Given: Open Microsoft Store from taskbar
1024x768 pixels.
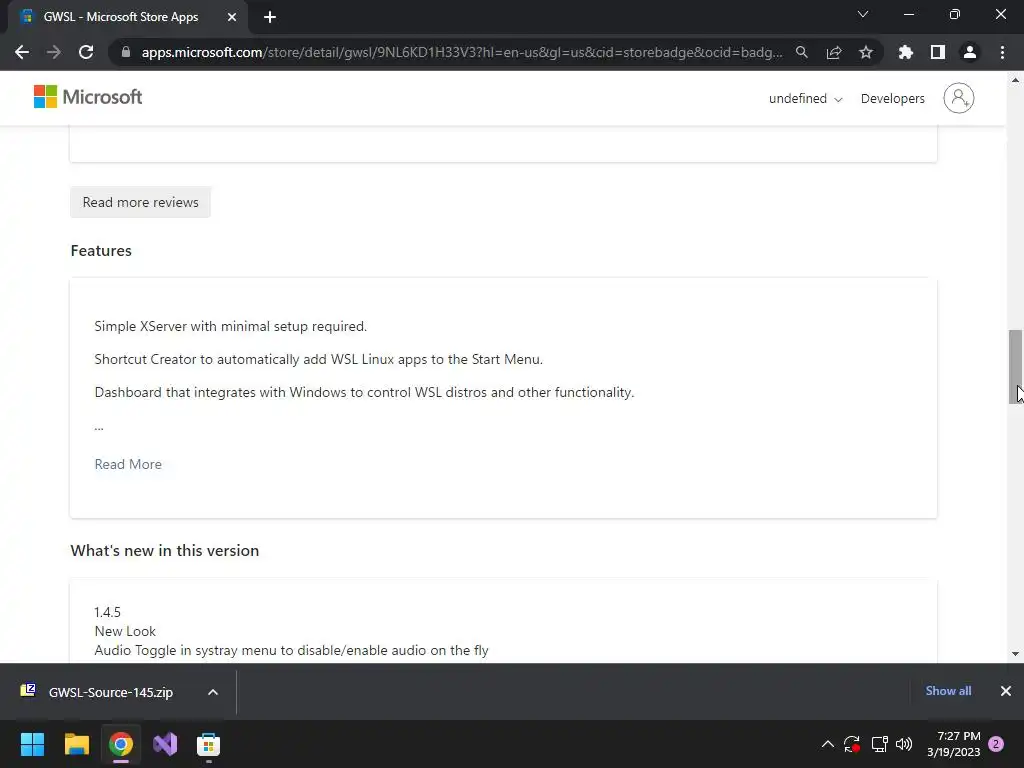Looking at the screenshot, I should (x=208, y=744).
